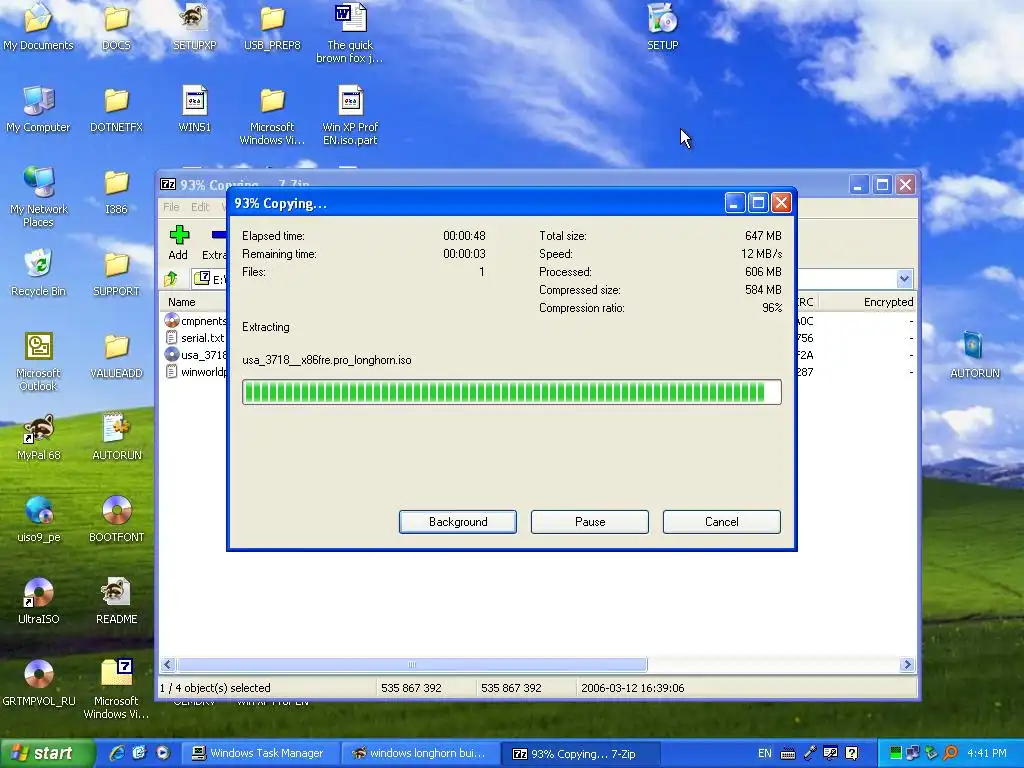Click the help question-mark language bar icon
Image resolution: width=1024 pixels, height=768 pixels.
(x=852, y=753)
